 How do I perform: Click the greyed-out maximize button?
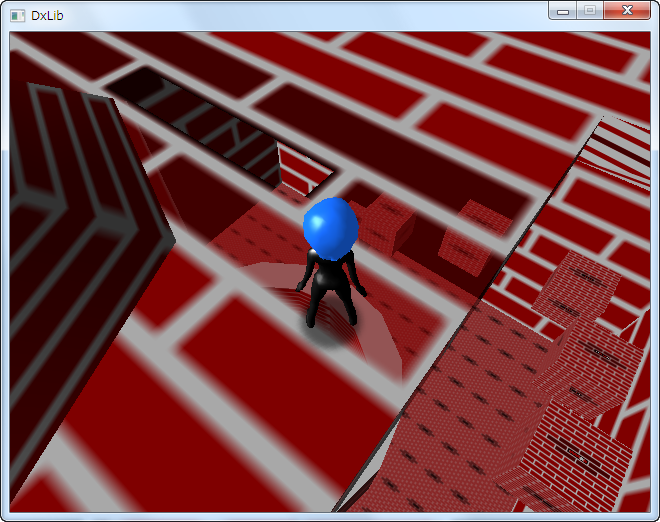(x=589, y=10)
